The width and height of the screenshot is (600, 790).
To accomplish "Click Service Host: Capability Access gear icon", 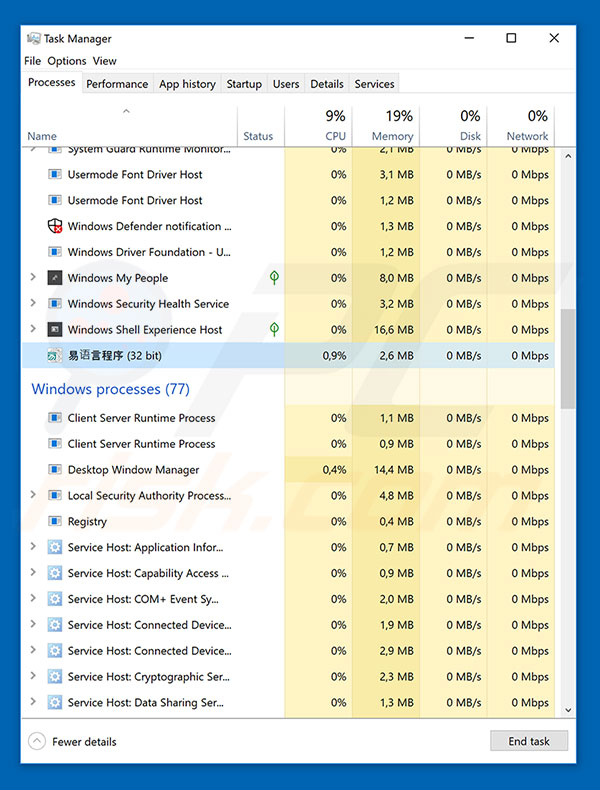I will pyautogui.click(x=54, y=573).
